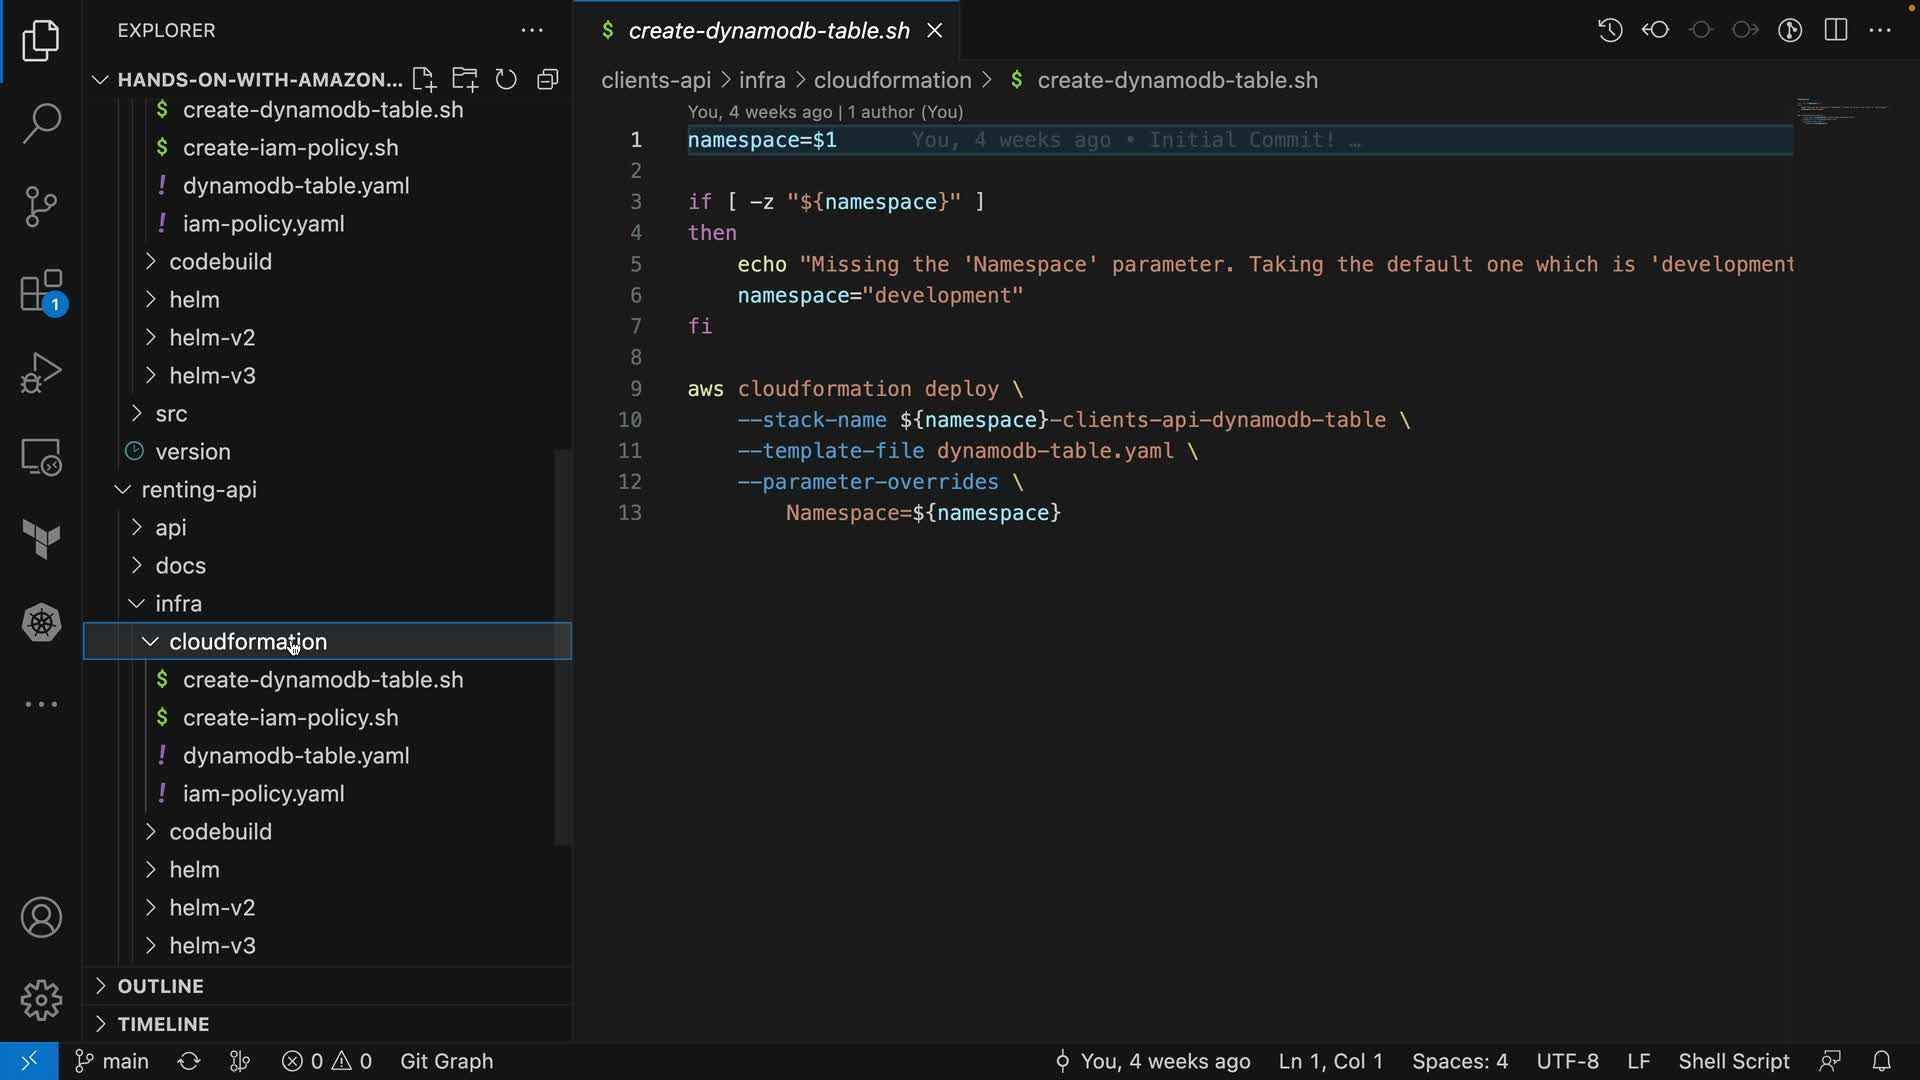Viewport: 1920px width, 1080px height.
Task: Toggle the notifications bell in the status bar
Action: pyautogui.click(x=1881, y=1061)
